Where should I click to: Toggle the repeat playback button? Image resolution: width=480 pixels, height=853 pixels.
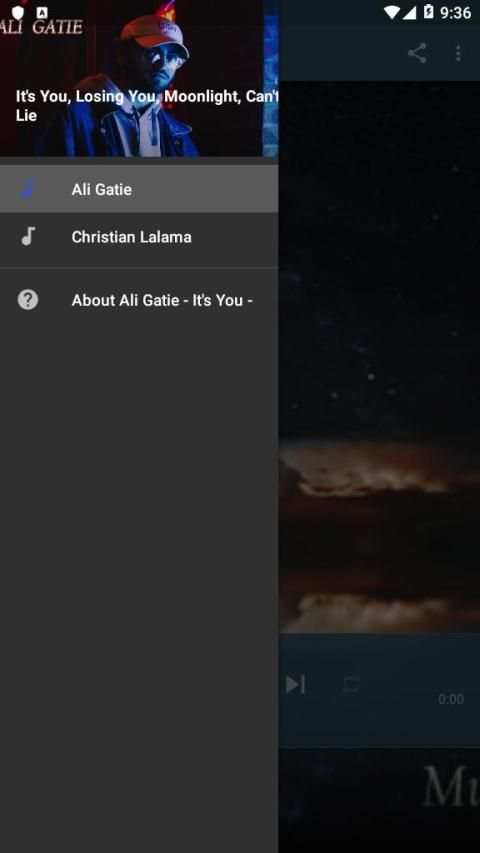[351, 684]
